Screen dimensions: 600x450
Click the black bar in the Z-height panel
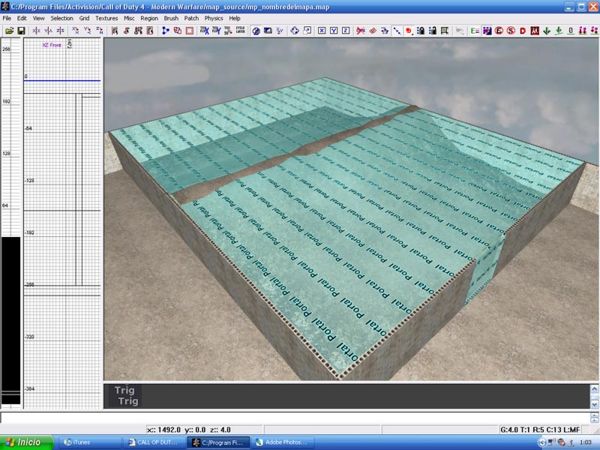pos(11,320)
